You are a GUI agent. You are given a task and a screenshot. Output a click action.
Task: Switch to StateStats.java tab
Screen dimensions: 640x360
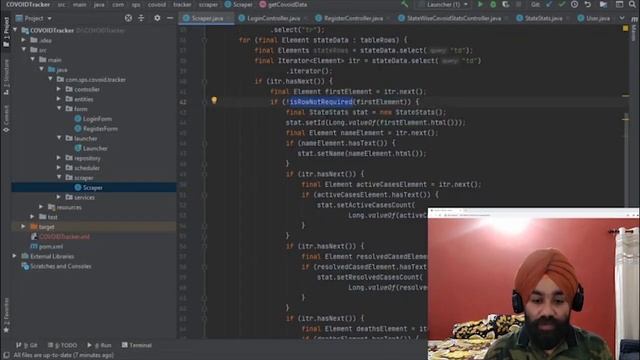pos(543,18)
